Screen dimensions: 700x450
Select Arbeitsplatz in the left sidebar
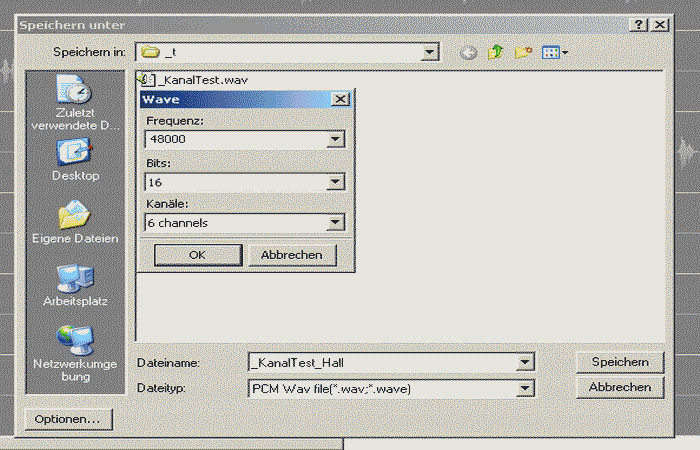pos(75,285)
